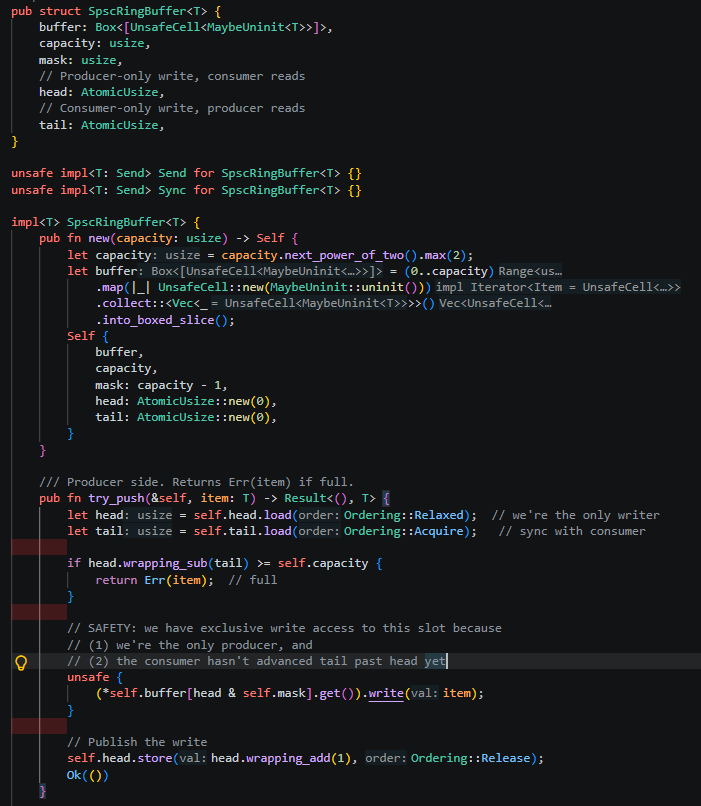Click 'head.wrapping_add(1)' expression
Image resolution: width=701 pixels, height=806 pixels.
pyautogui.click(x=282, y=758)
